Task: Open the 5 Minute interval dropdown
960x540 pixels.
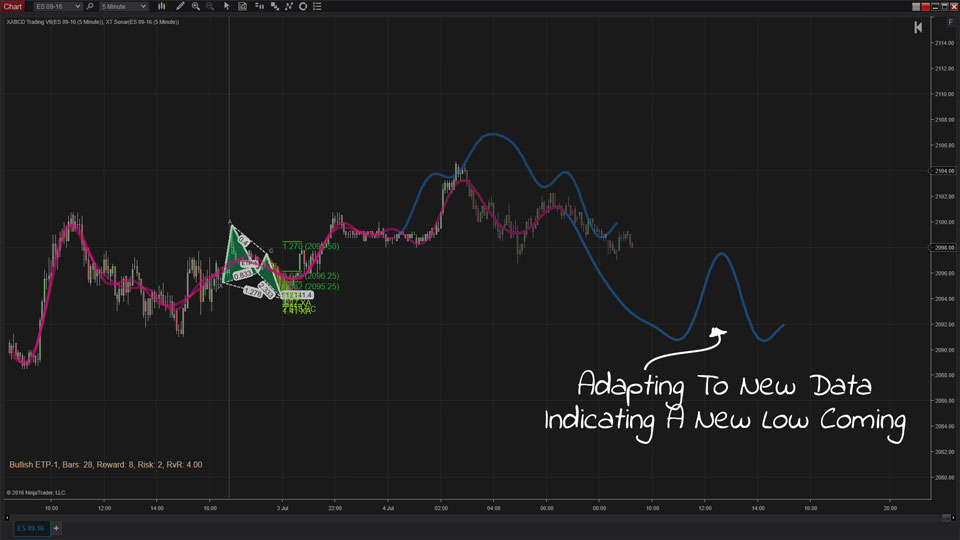Action: pyautogui.click(x=124, y=6)
